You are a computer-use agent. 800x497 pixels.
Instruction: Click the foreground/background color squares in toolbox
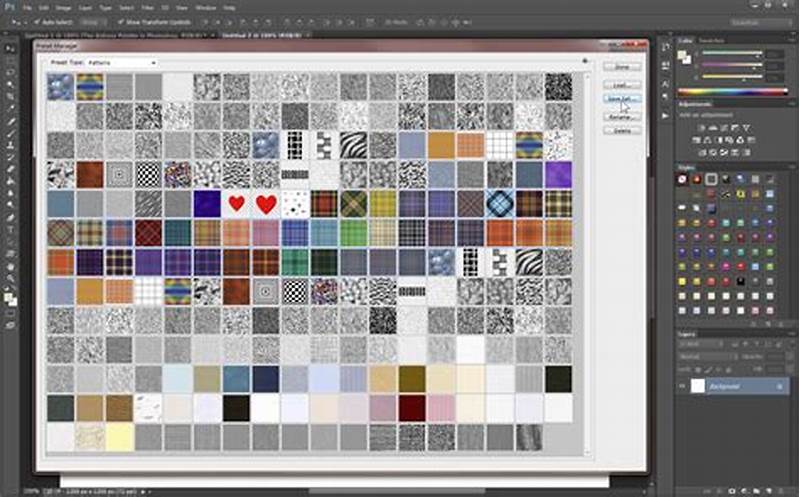point(10,299)
